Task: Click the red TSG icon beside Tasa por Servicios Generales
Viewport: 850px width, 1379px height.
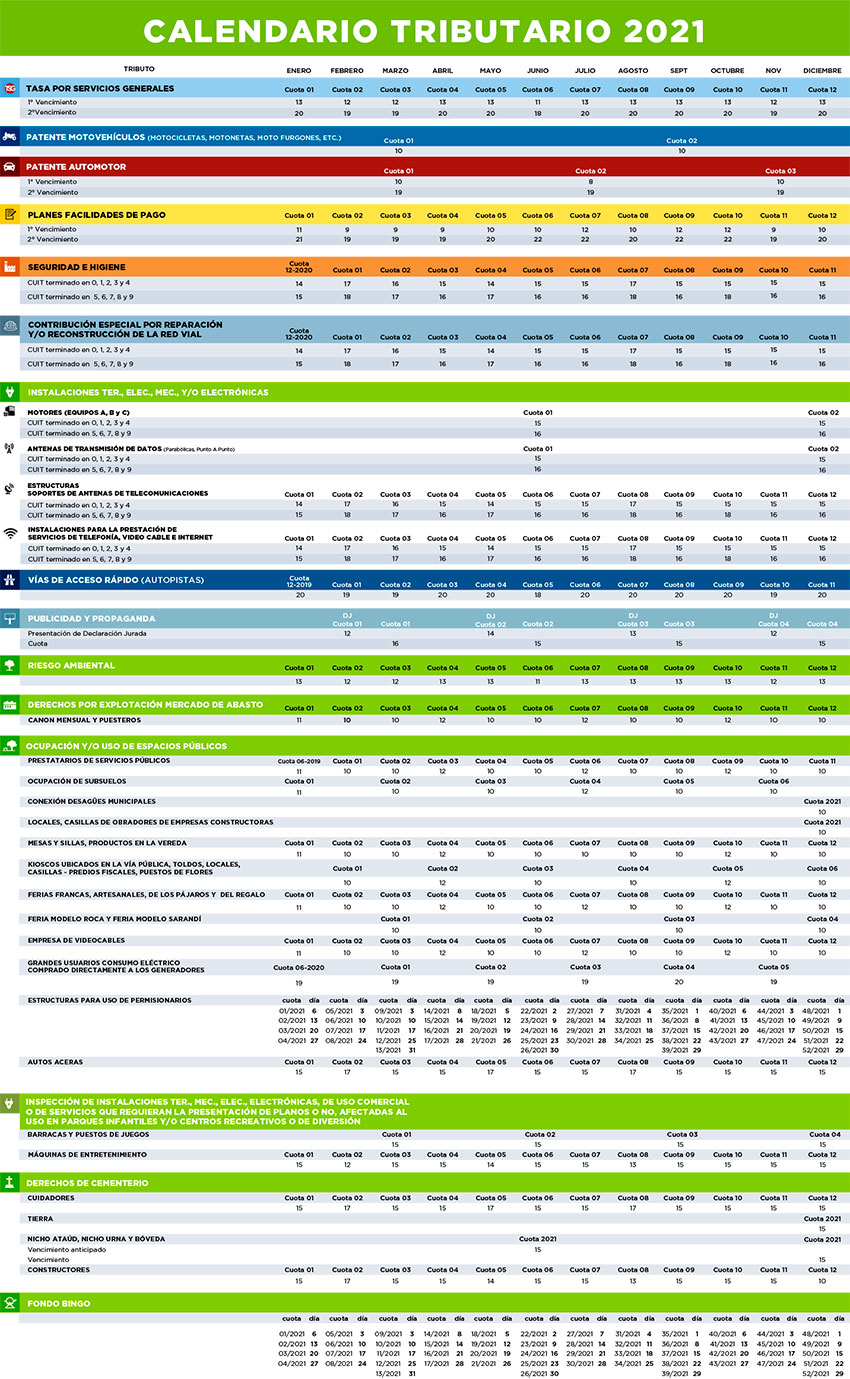Action: (9, 88)
